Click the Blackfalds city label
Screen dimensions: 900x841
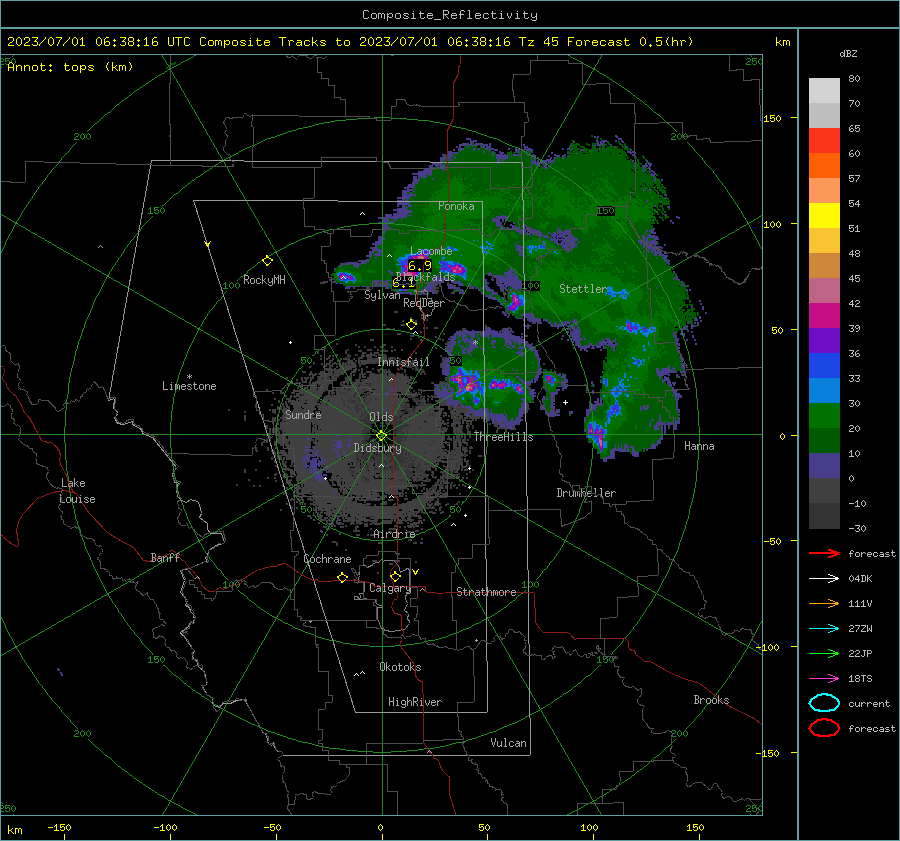pos(426,277)
